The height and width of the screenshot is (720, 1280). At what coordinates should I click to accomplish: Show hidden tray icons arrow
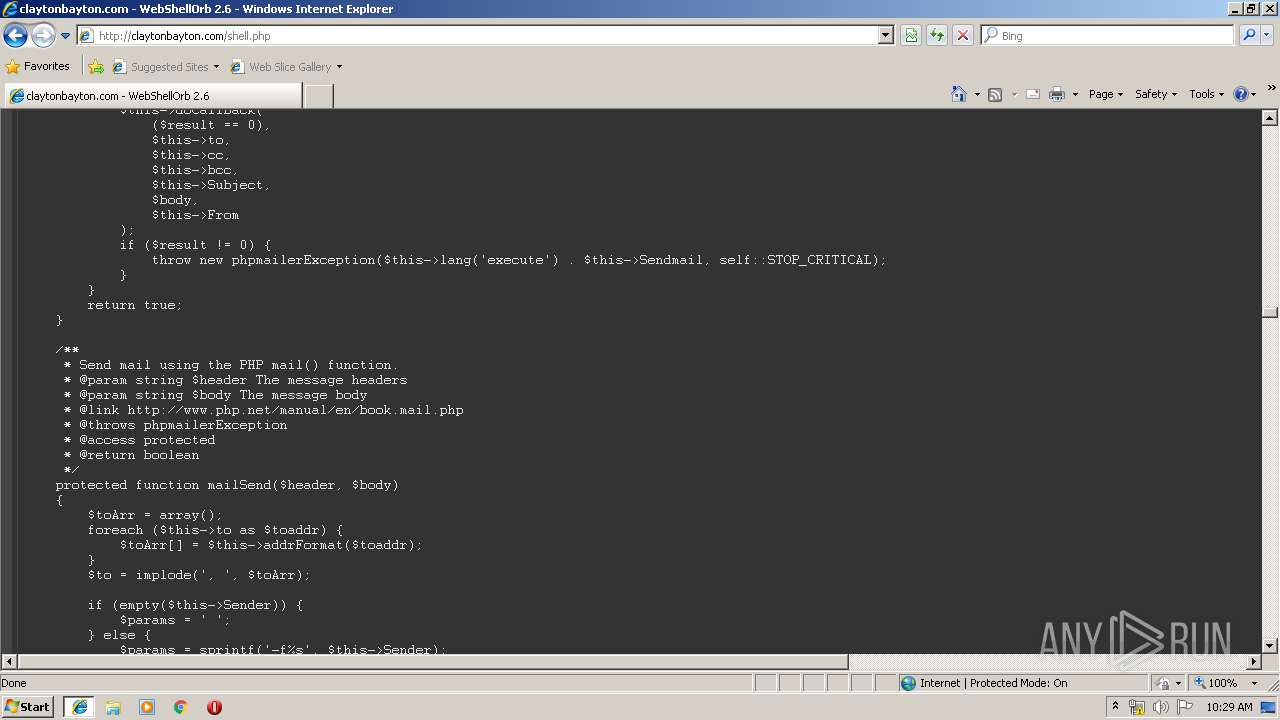click(x=1115, y=707)
